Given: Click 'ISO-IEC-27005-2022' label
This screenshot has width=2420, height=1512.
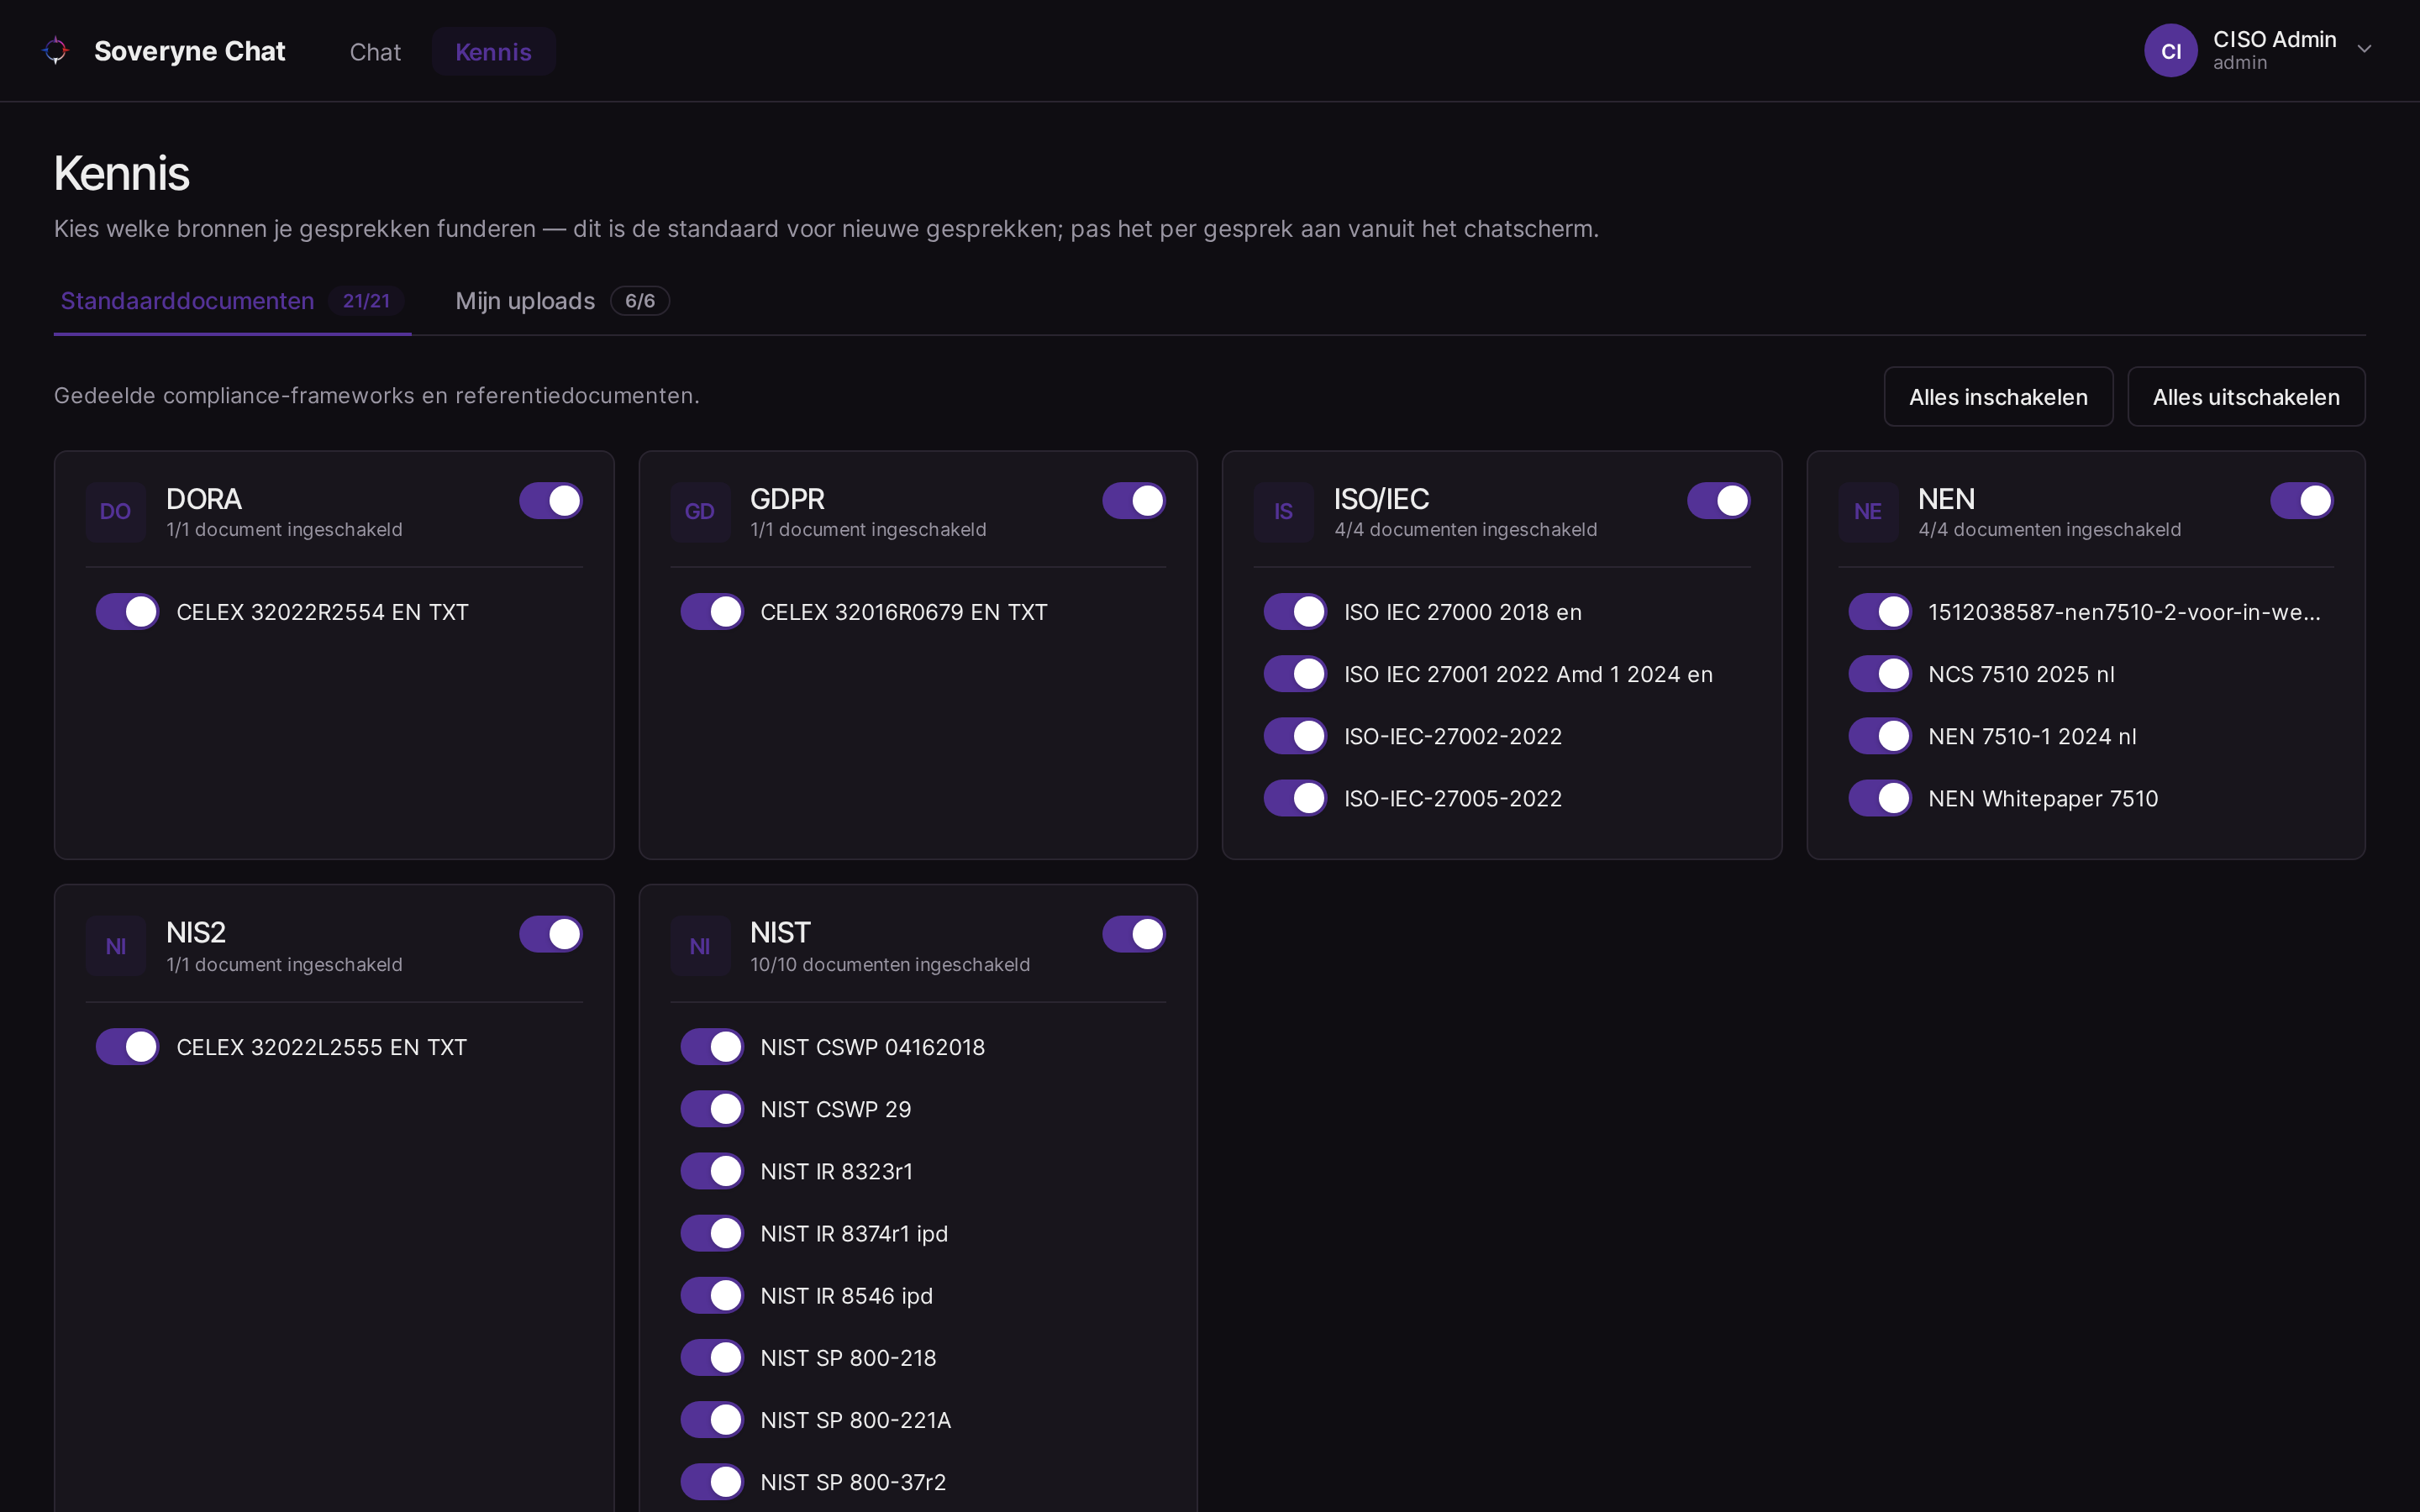Looking at the screenshot, I should [1452, 799].
